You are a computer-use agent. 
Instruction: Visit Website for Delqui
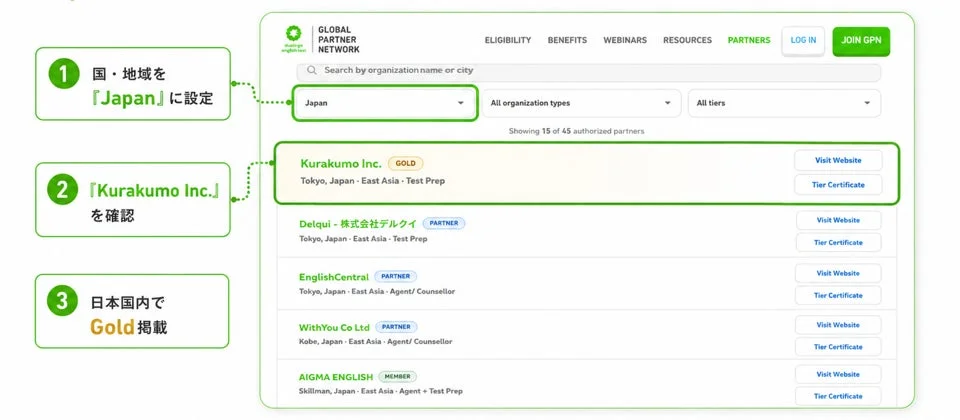point(838,220)
